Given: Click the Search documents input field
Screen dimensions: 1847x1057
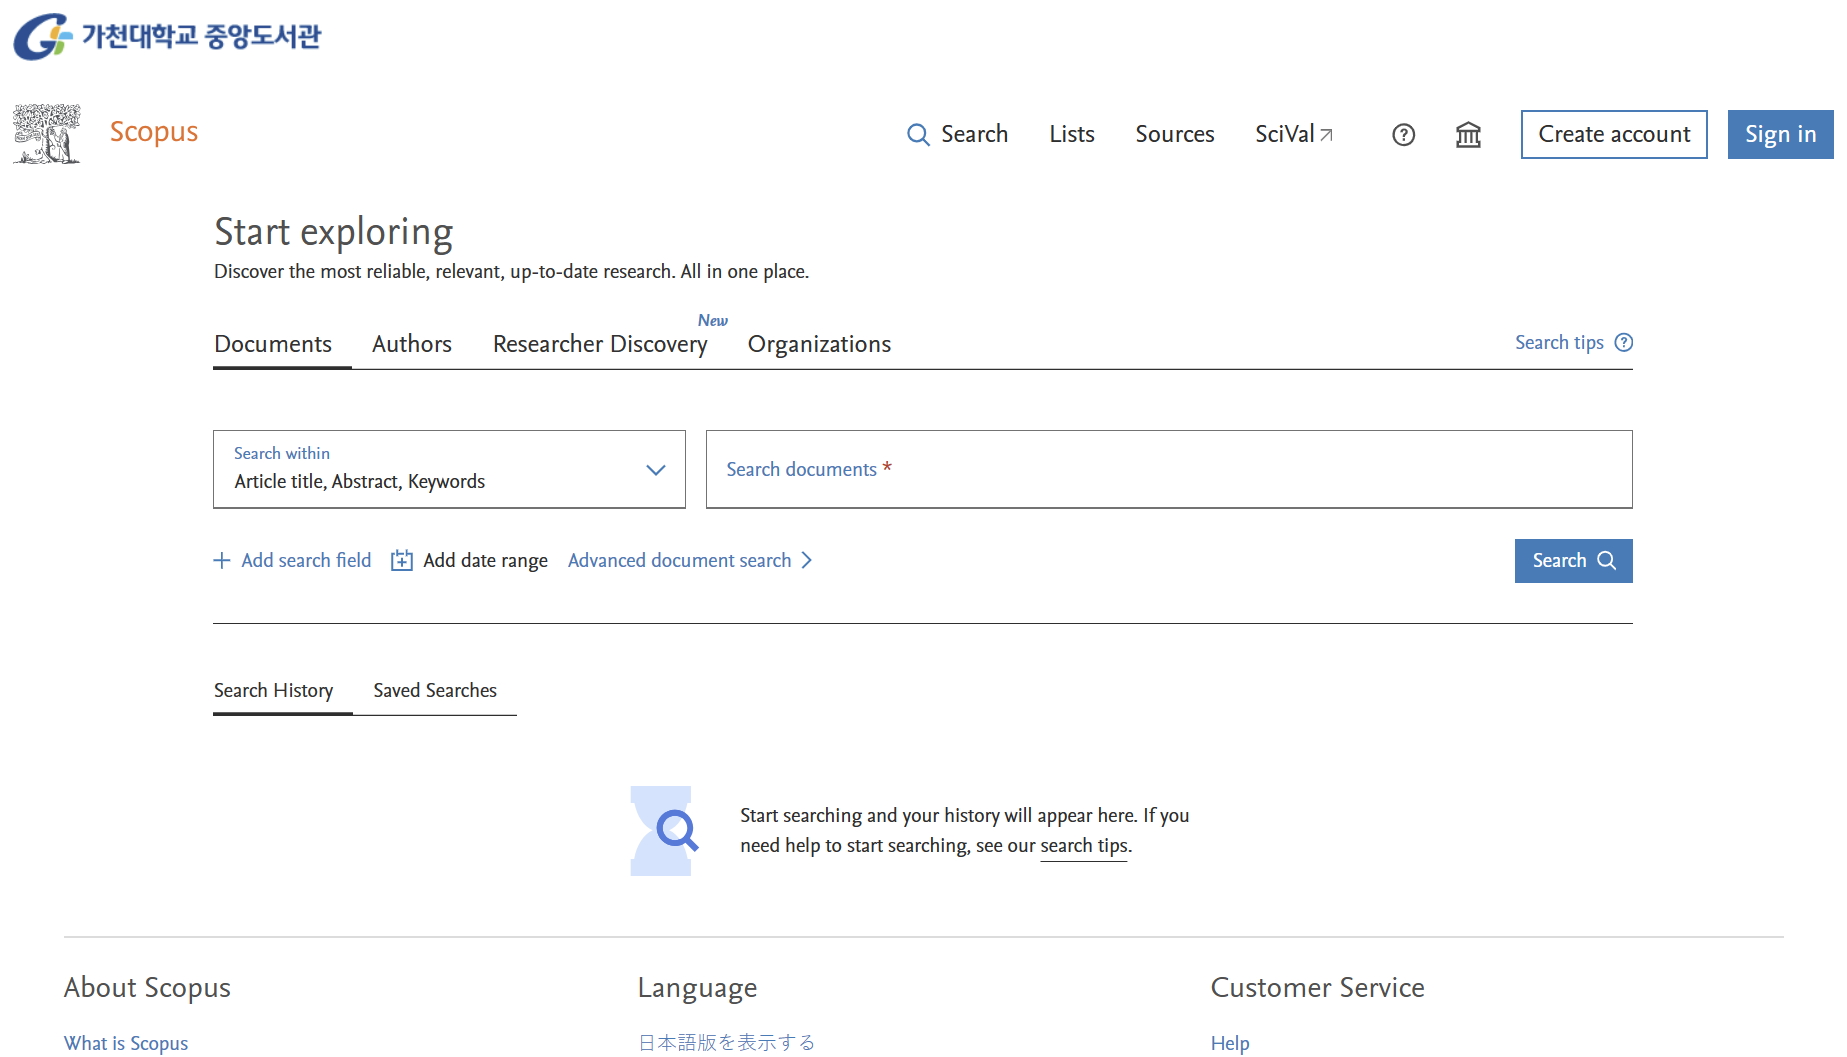Looking at the screenshot, I should pos(1169,469).
